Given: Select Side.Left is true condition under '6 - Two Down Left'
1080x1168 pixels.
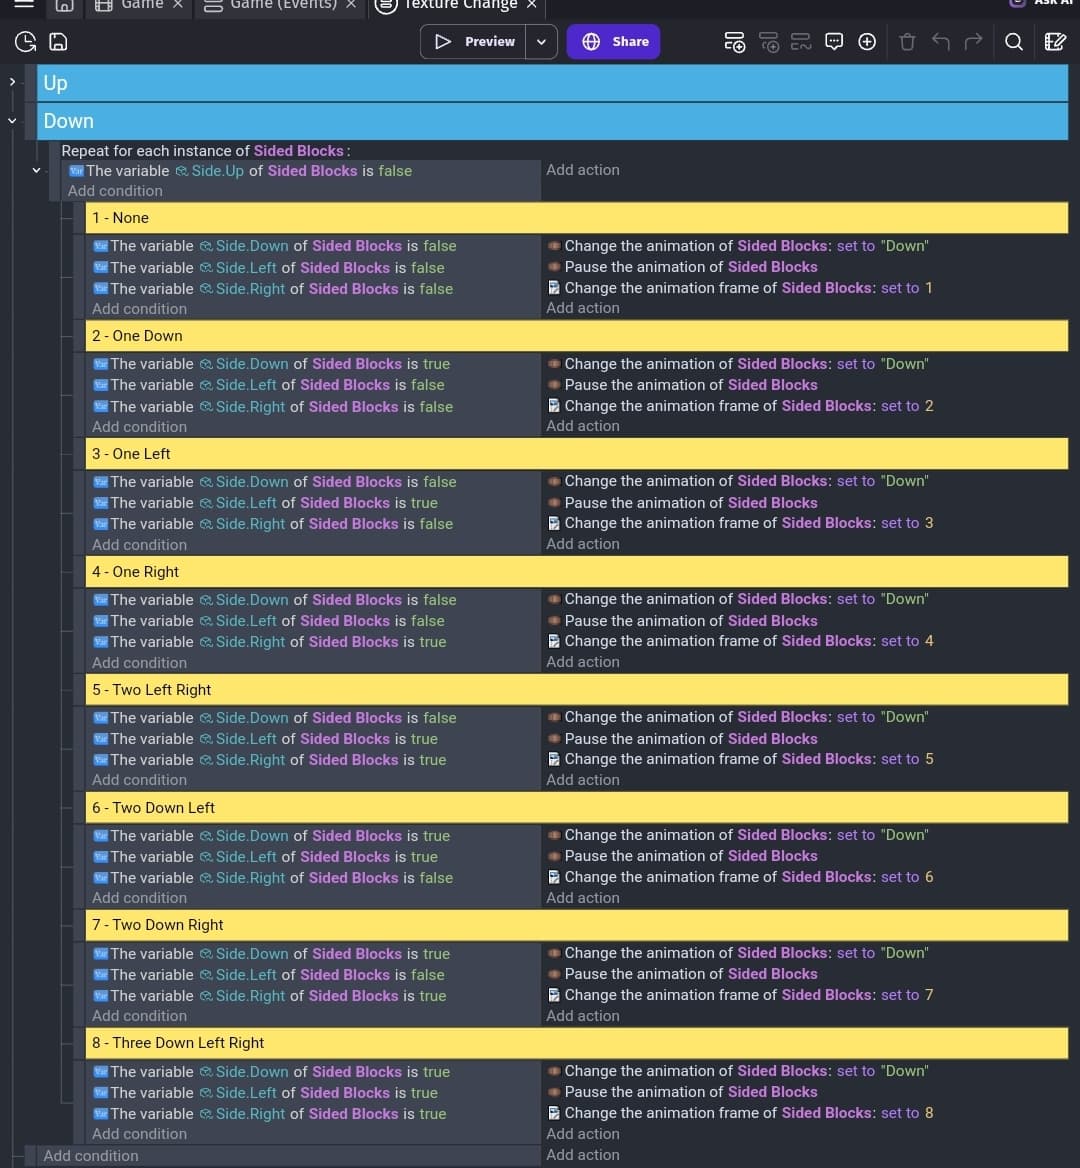Looking at the screenshot, I should [266, 857].
